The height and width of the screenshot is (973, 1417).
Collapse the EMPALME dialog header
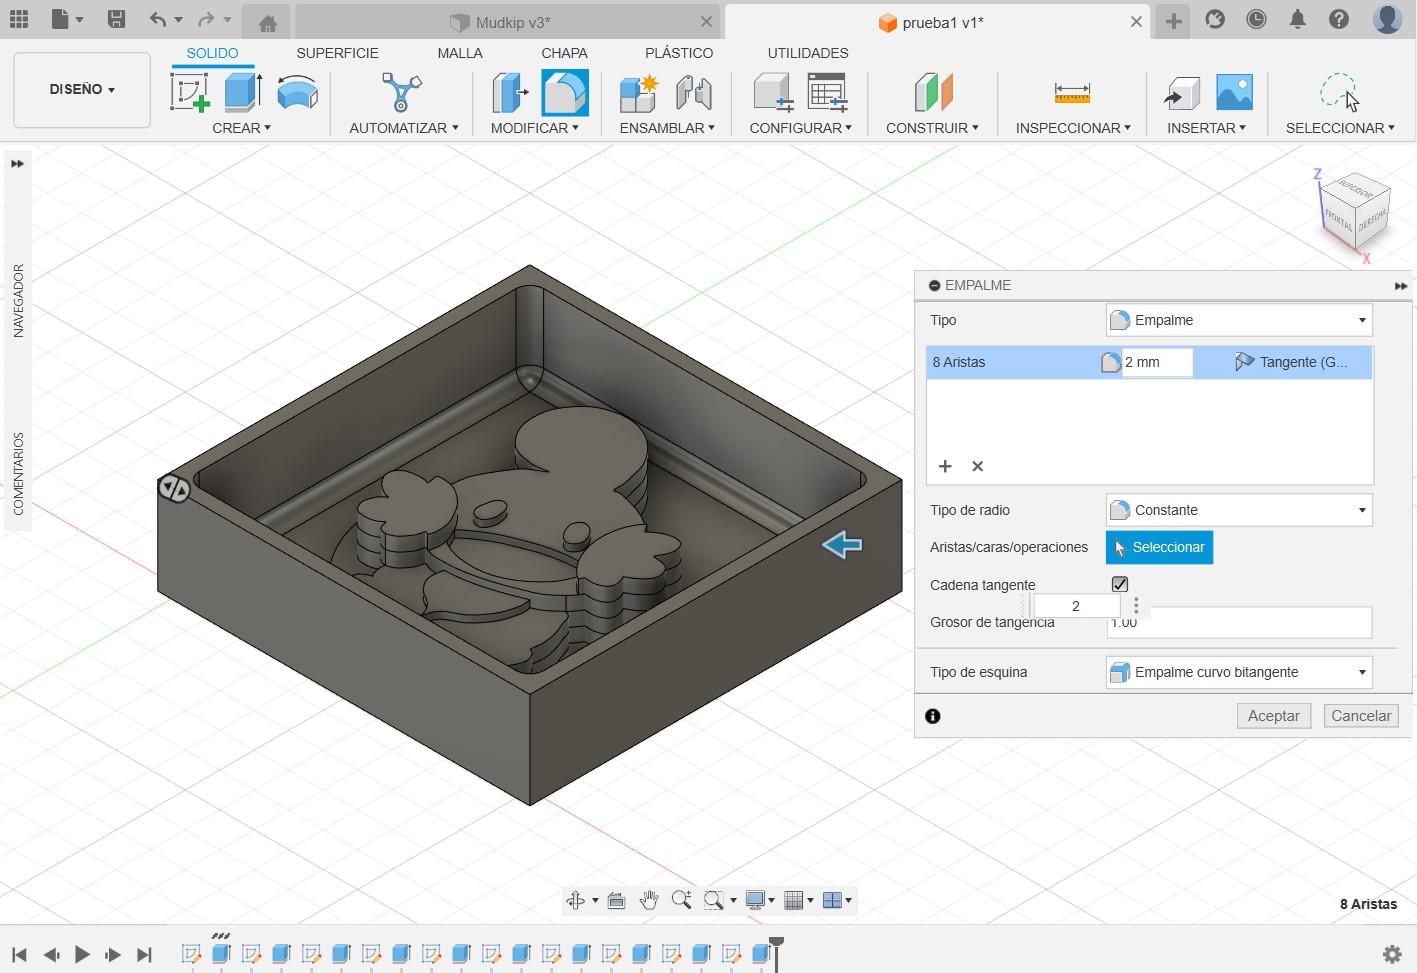click(x=934, y=285)
